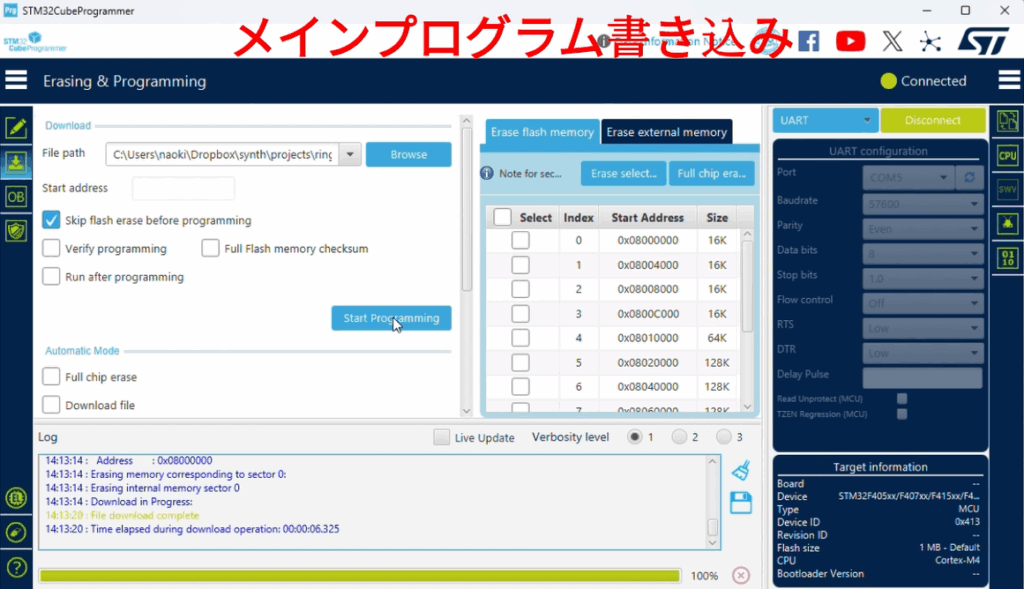Open top icon in right sidebar
The image size is (1024, 589).
pyautogui.click(x=1007, y=121)
